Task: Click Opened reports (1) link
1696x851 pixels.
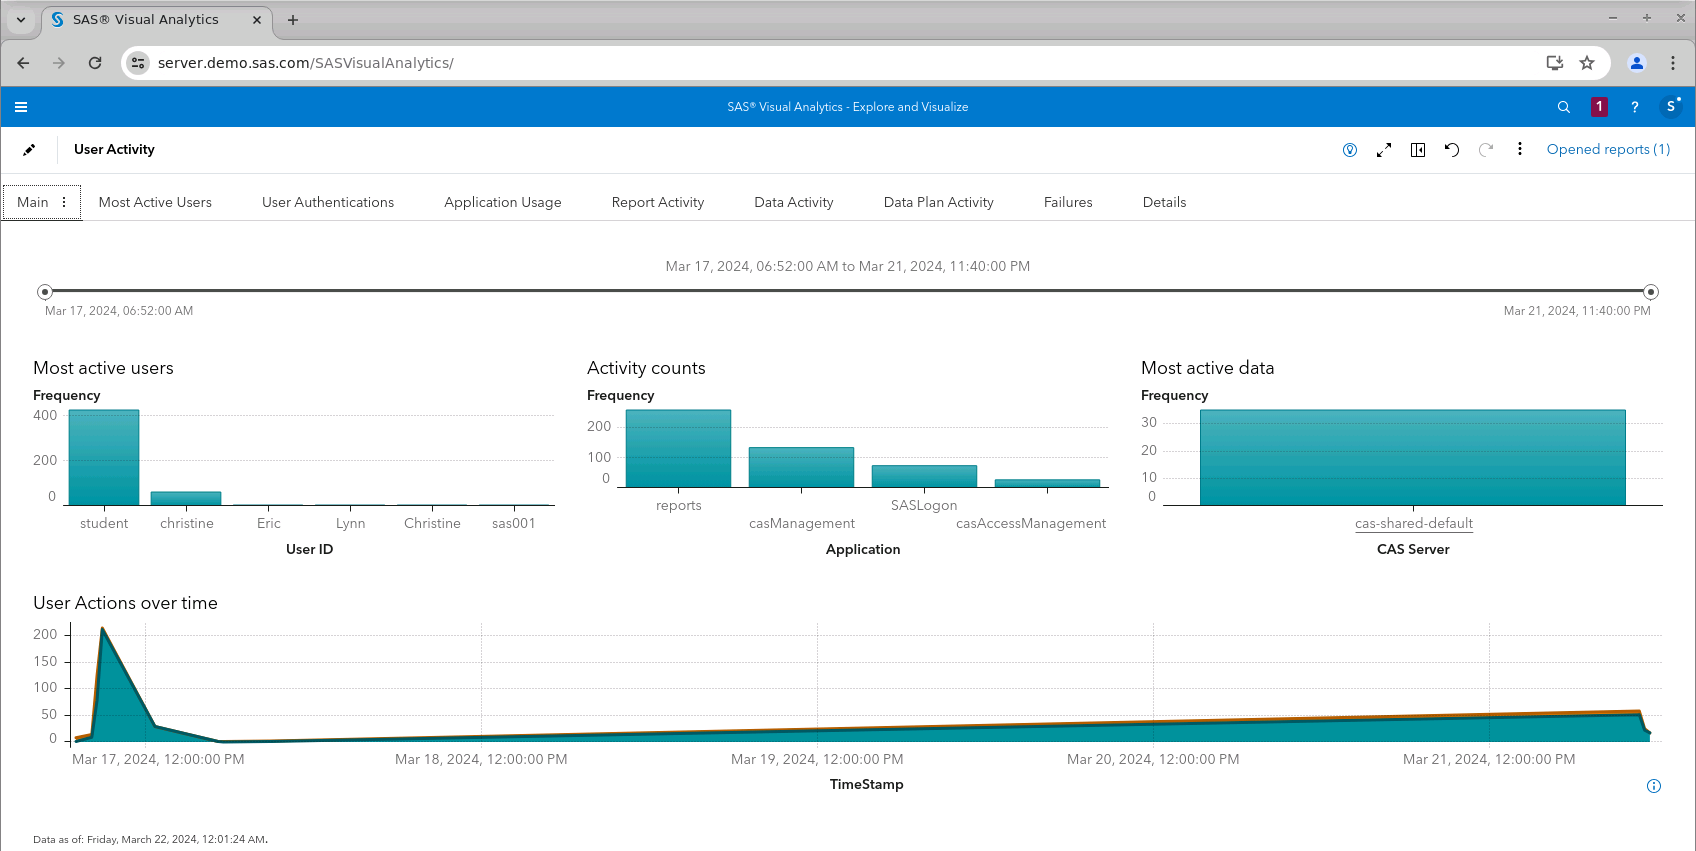Action: (x=1608, y=149)
